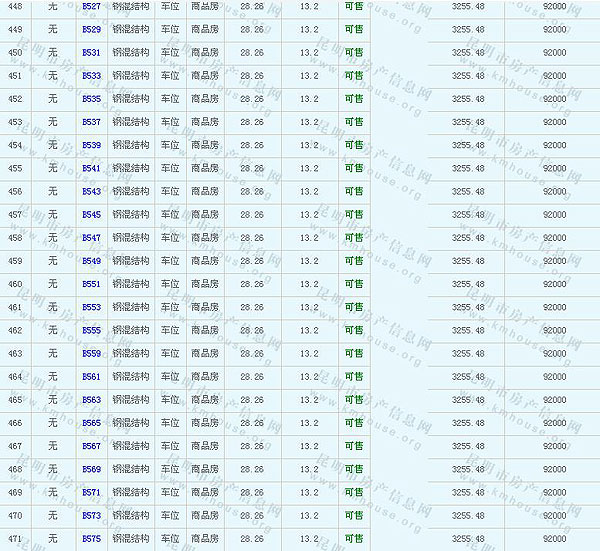
Task: Click the B531 parking space link
Action: (x=91, y=52)
